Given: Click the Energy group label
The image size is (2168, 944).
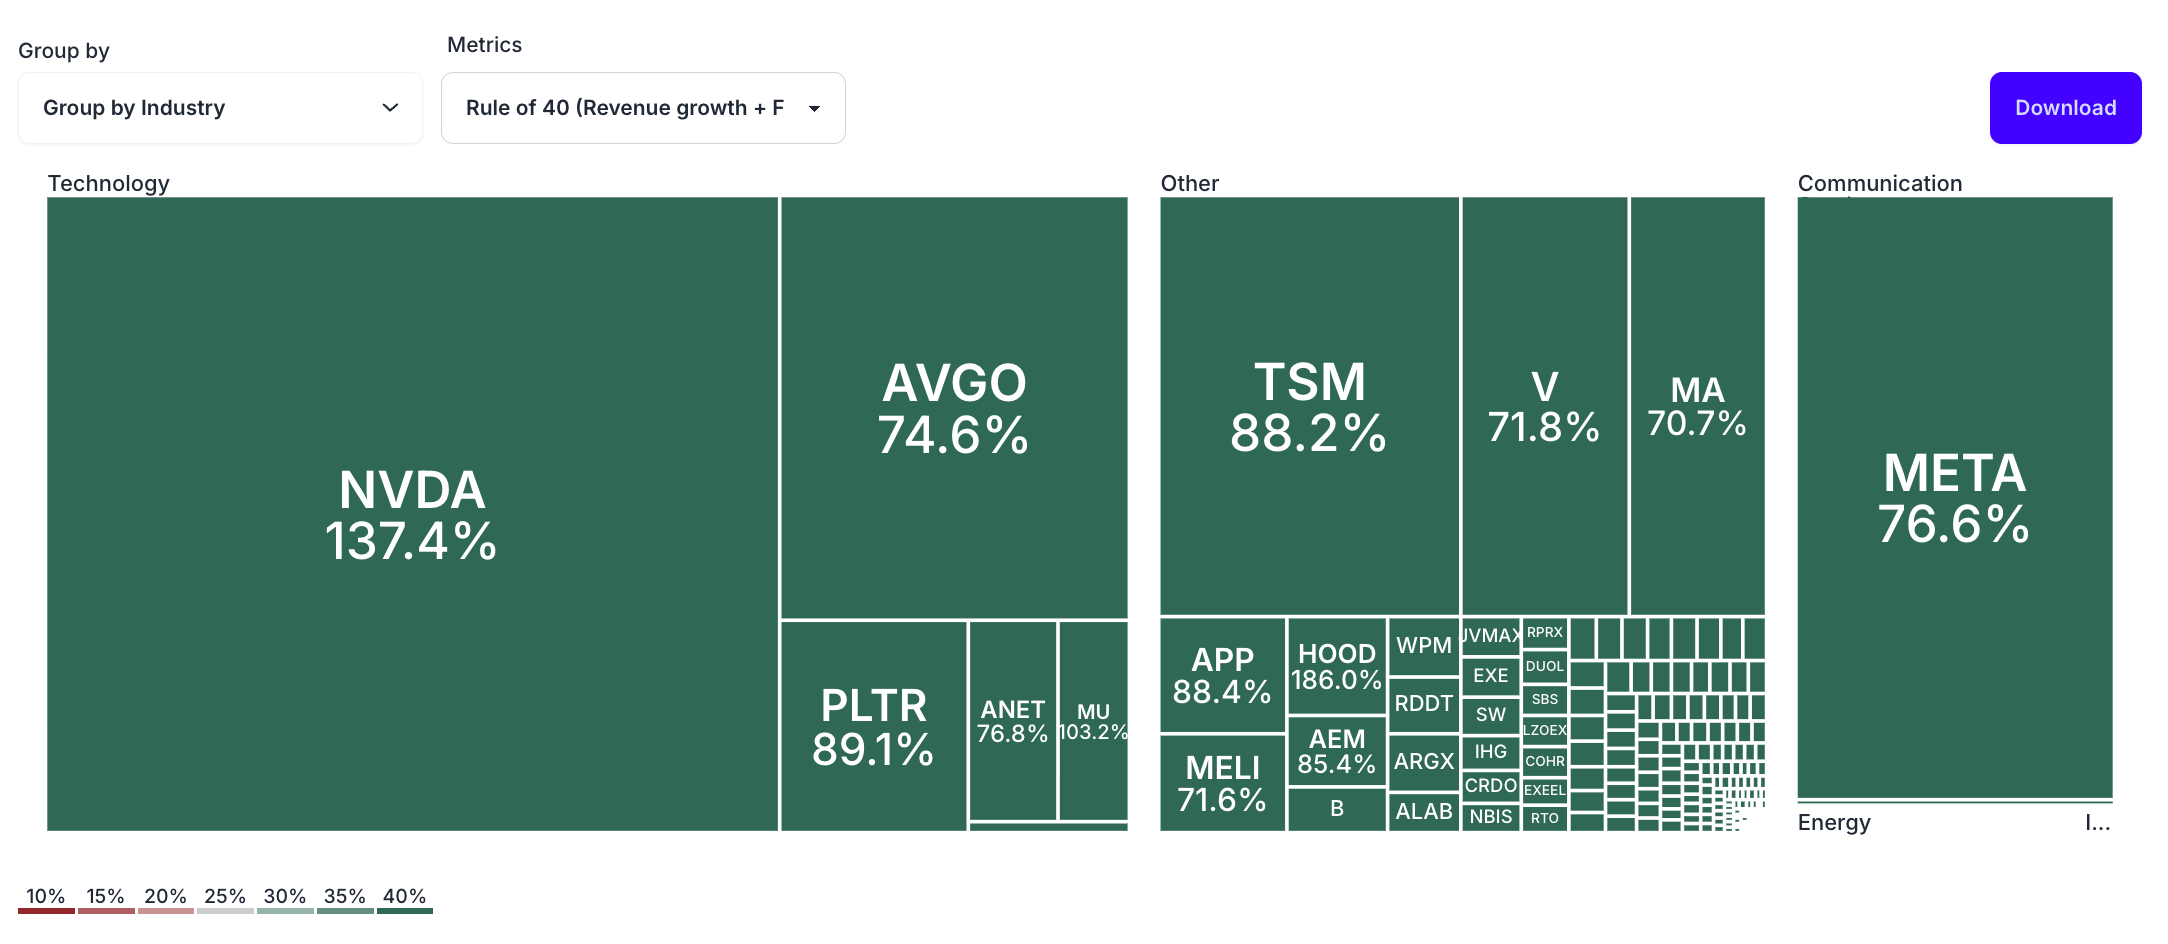Looking at the screenshot, I should (1834, 822).
